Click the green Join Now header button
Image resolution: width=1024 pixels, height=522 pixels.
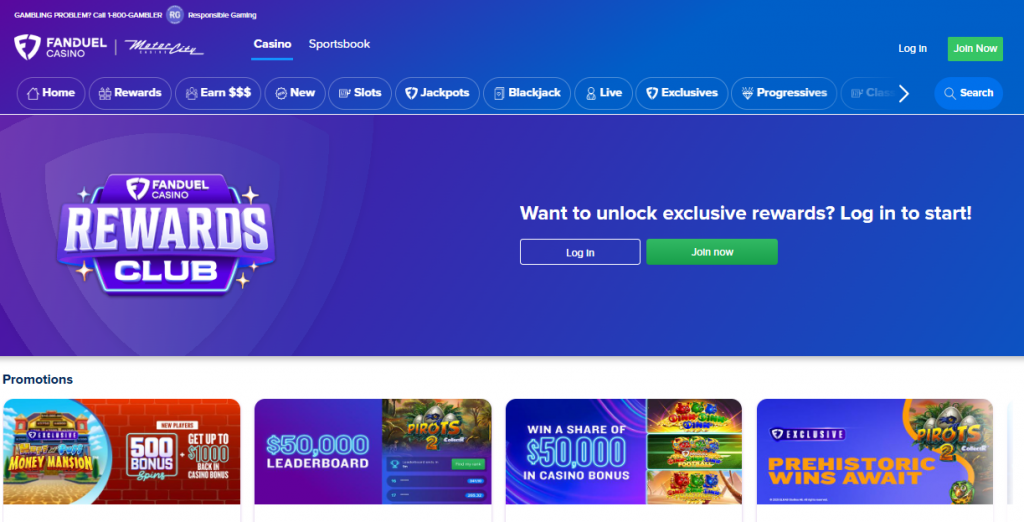[x=975, y=48]
